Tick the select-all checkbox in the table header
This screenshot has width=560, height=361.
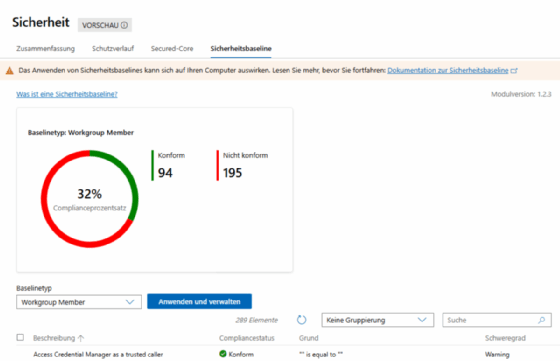tap(20, 337)
